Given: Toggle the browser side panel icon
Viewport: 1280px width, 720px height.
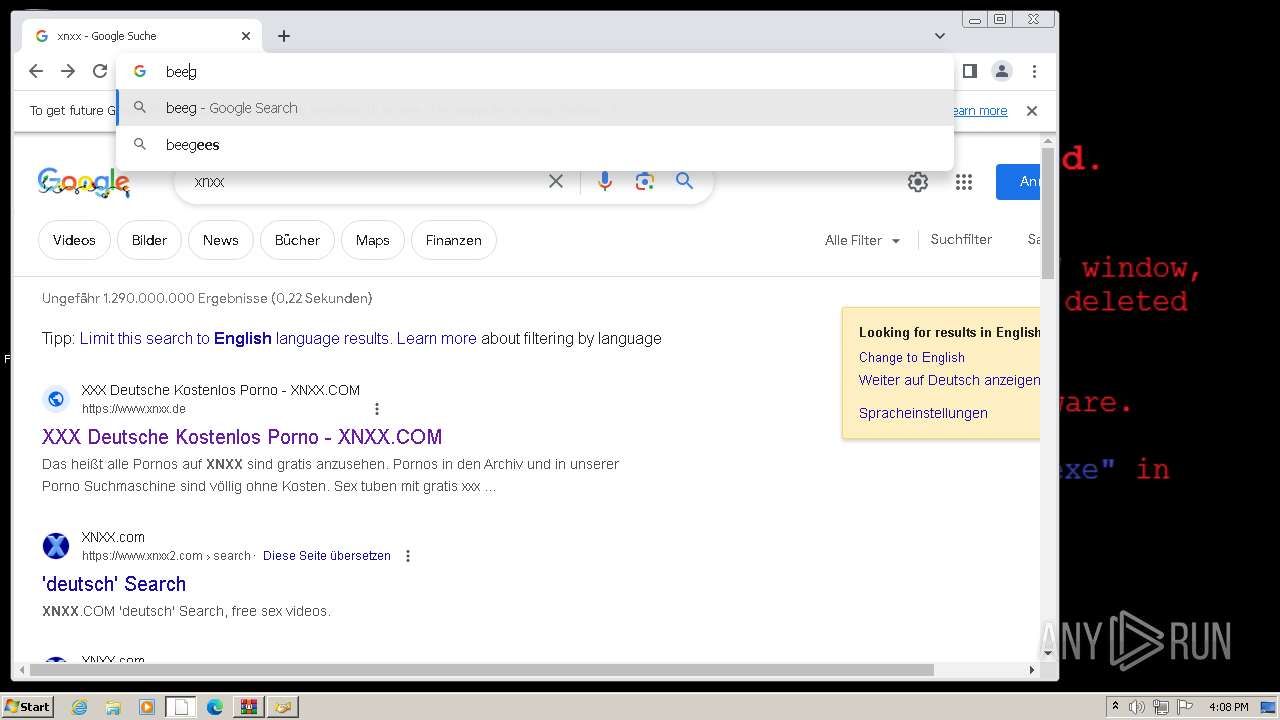Looking at the screenshot, I should click(969, 71).
